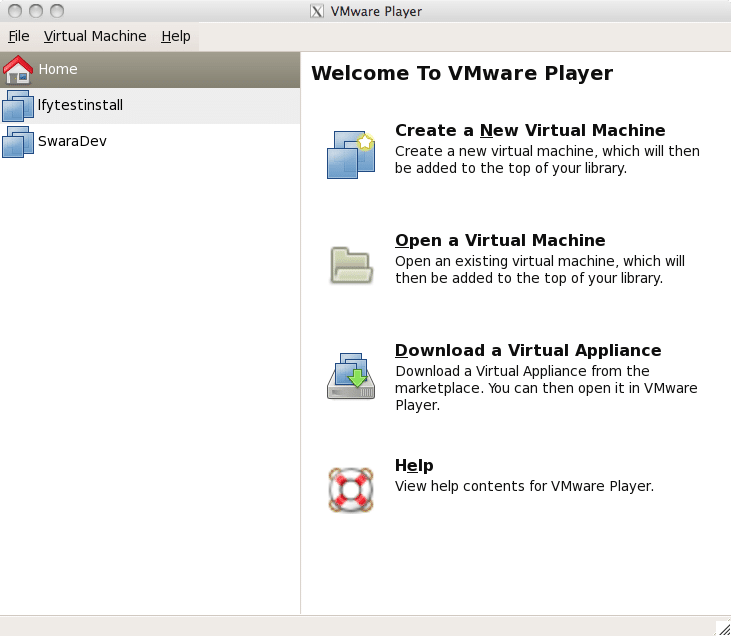The width and height of the screenshot is (731, 636).
Task: Click the SwaraDev virtual machine icon
Action: coord(18,142)
